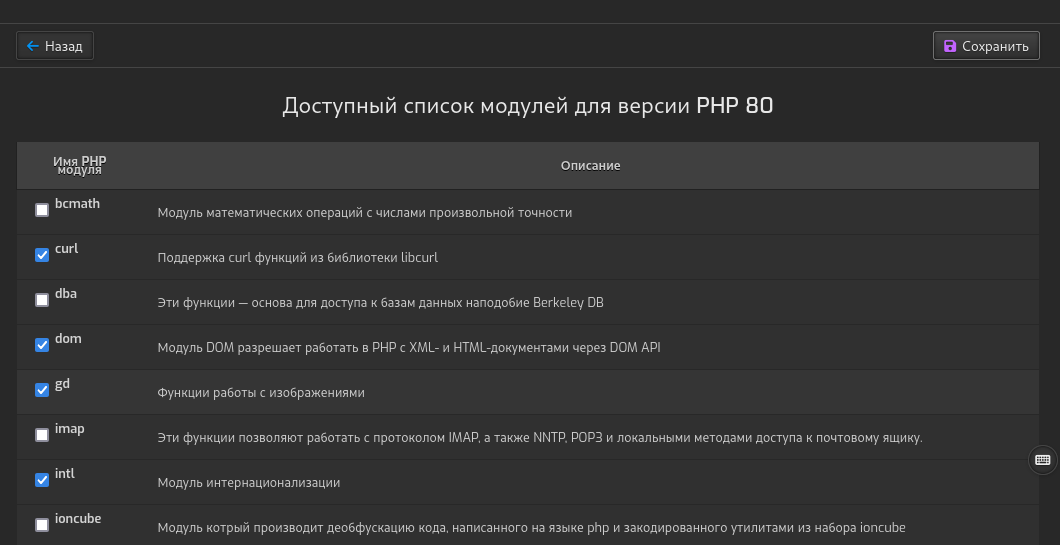Click the DOM API description text

pos(408,347)
